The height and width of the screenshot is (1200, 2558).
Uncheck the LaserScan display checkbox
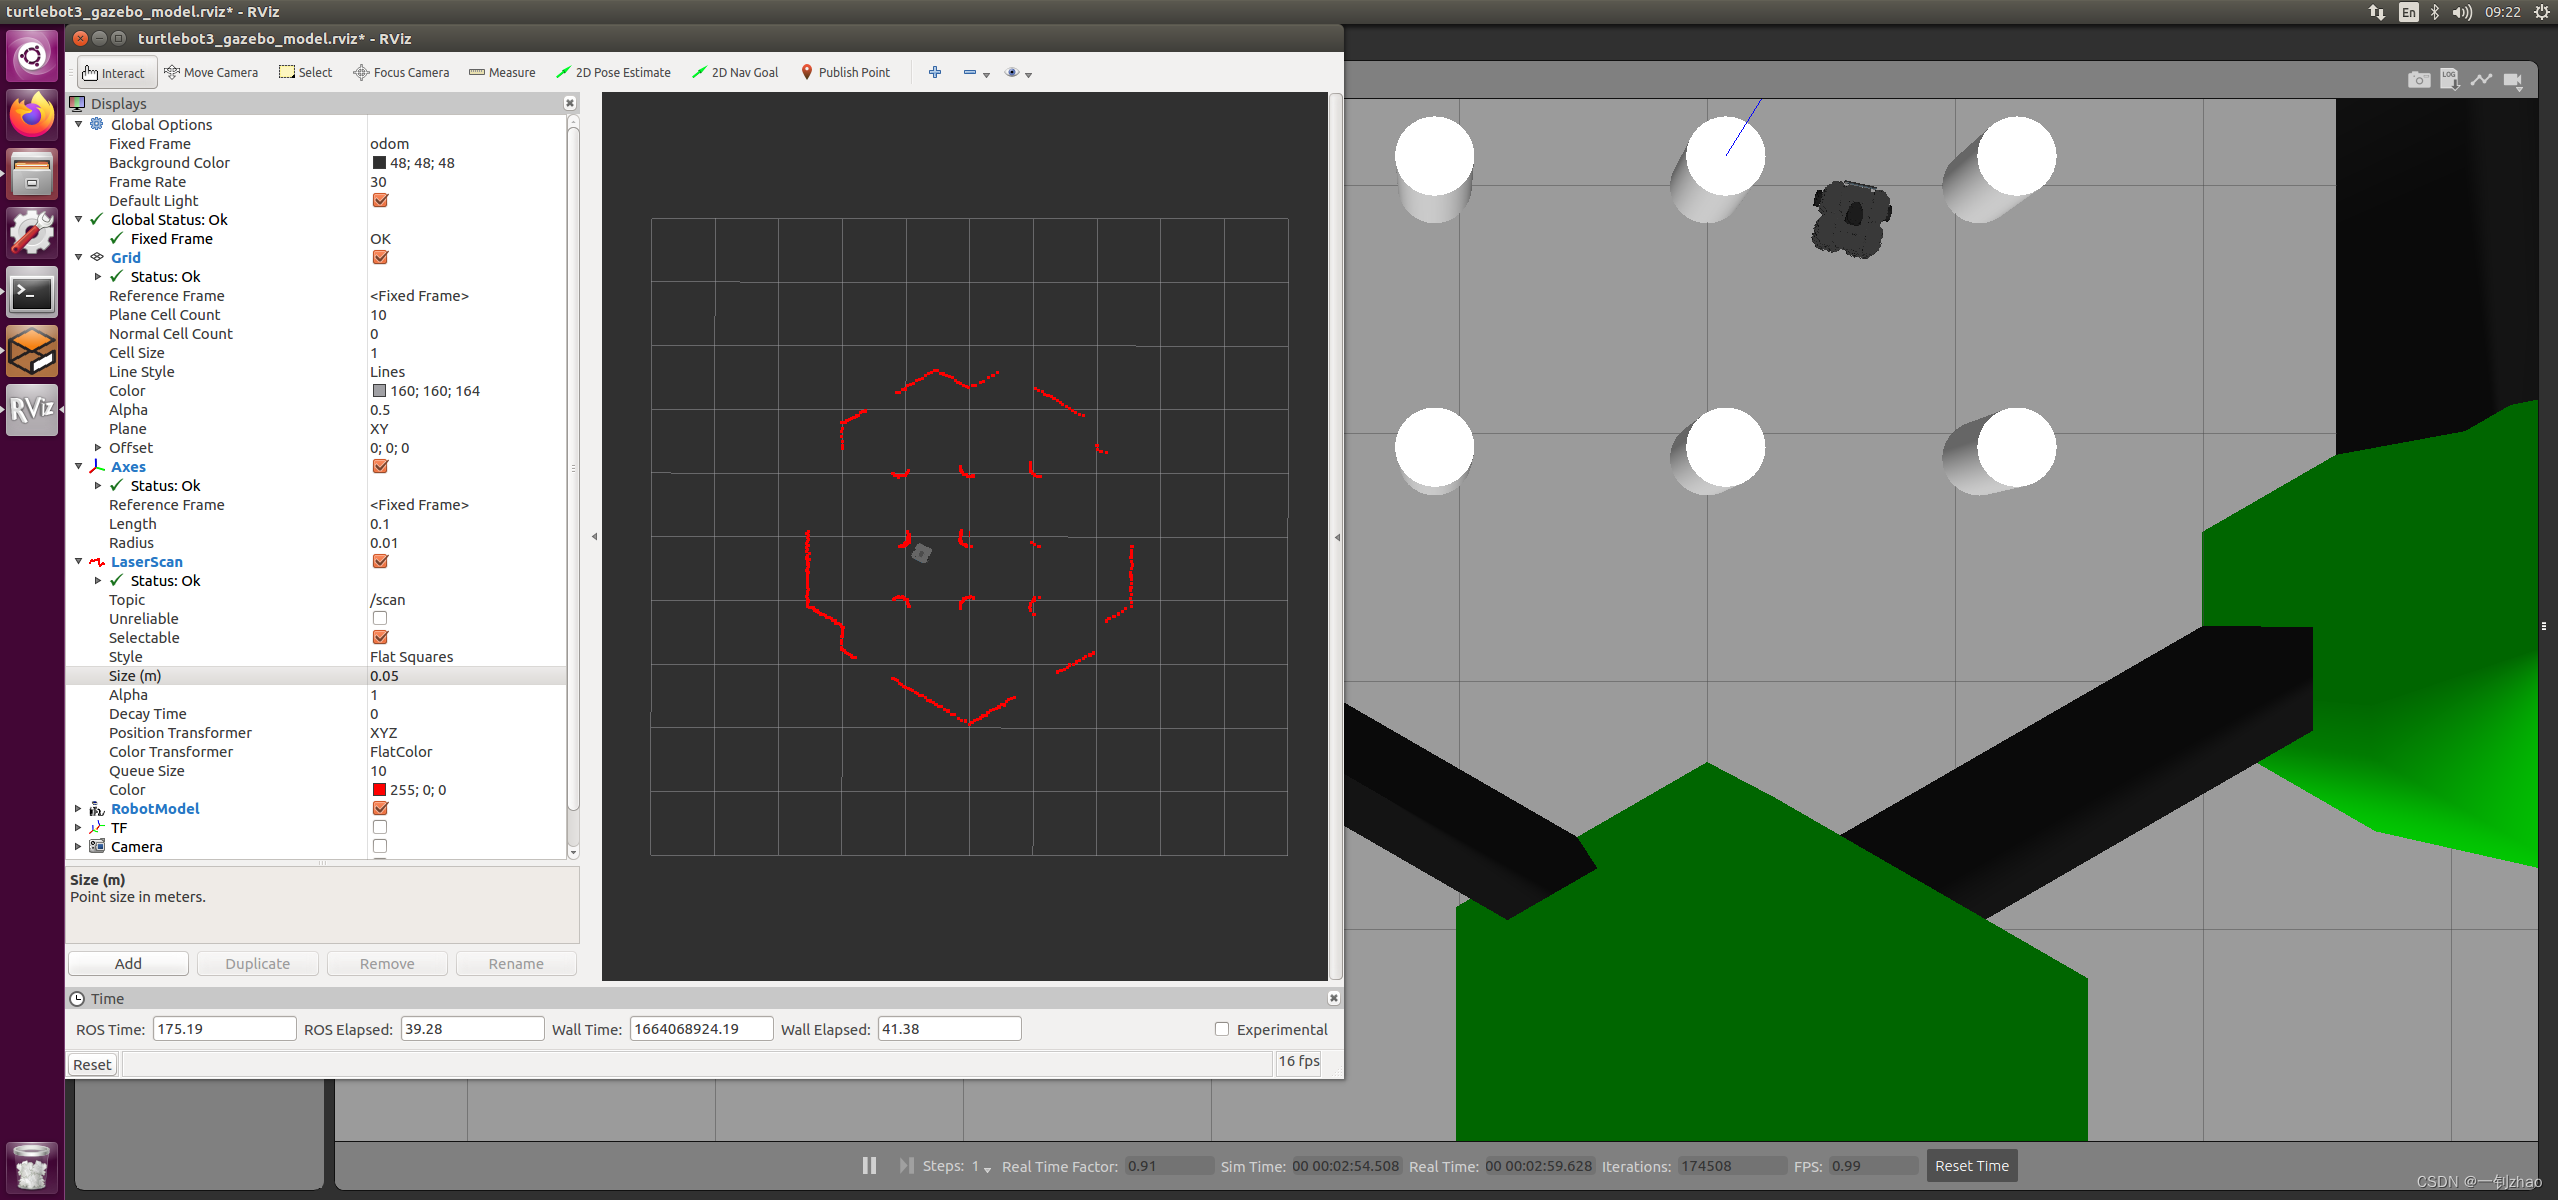[380, 562]
